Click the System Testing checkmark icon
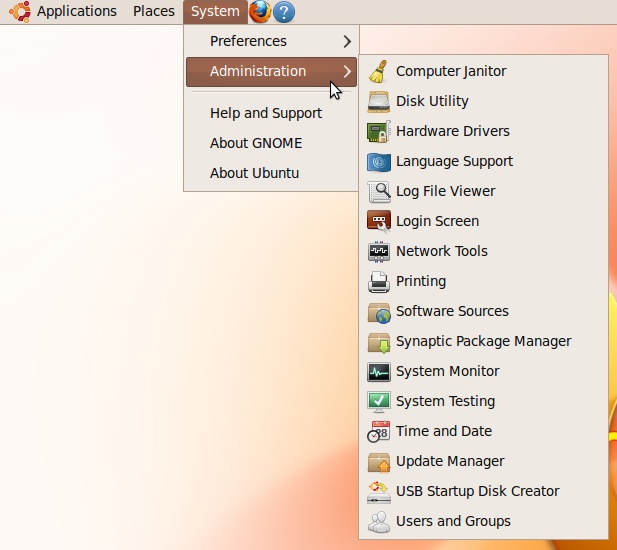The width and height of the screenshot is (617, 550). [x=379, y=402]
